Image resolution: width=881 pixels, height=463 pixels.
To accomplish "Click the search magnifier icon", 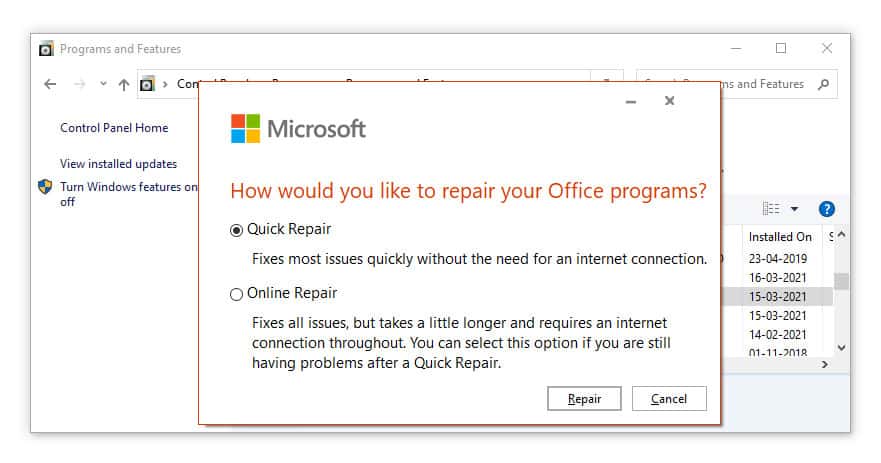I will (823, 84).
